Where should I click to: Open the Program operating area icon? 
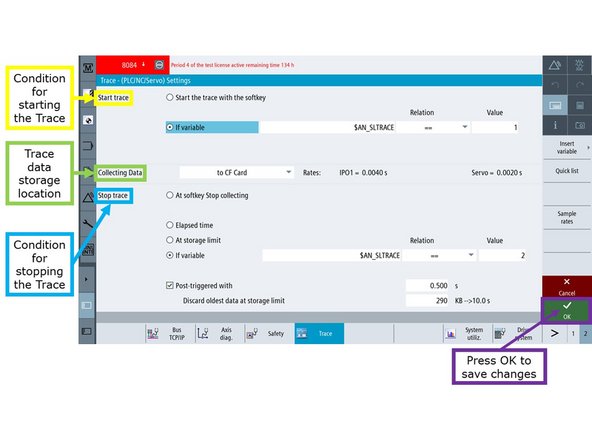[88, 146]
